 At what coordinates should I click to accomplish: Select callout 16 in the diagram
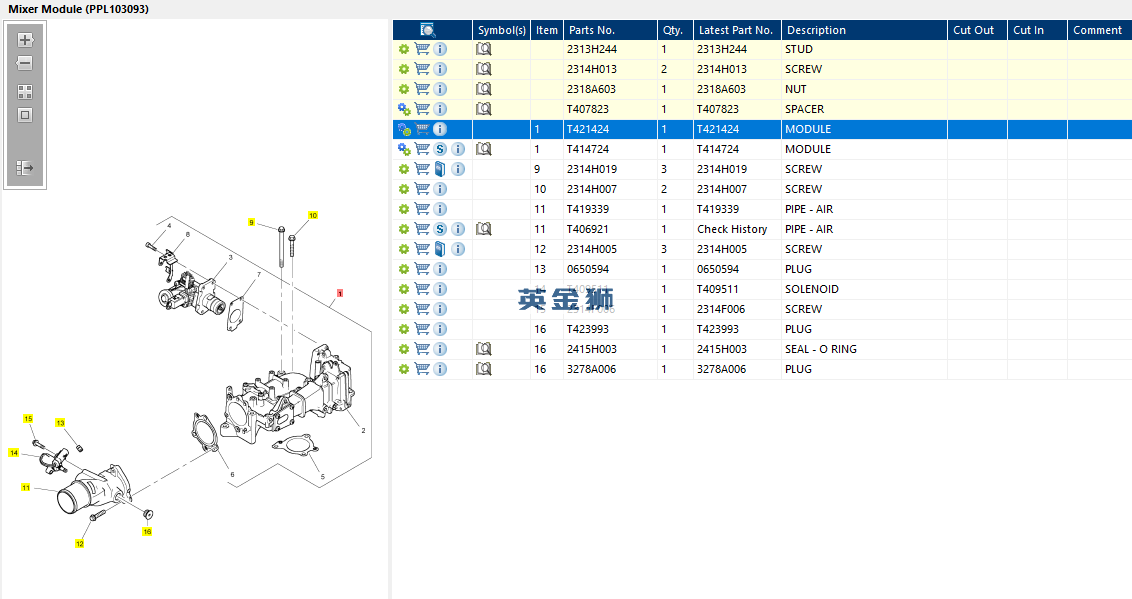[147, 531]
